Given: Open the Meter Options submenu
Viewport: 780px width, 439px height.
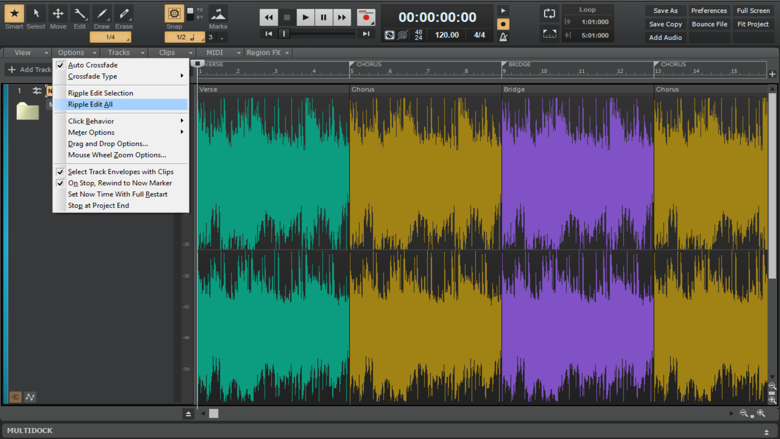Looking at the screenshot, I should click(91, 132).
